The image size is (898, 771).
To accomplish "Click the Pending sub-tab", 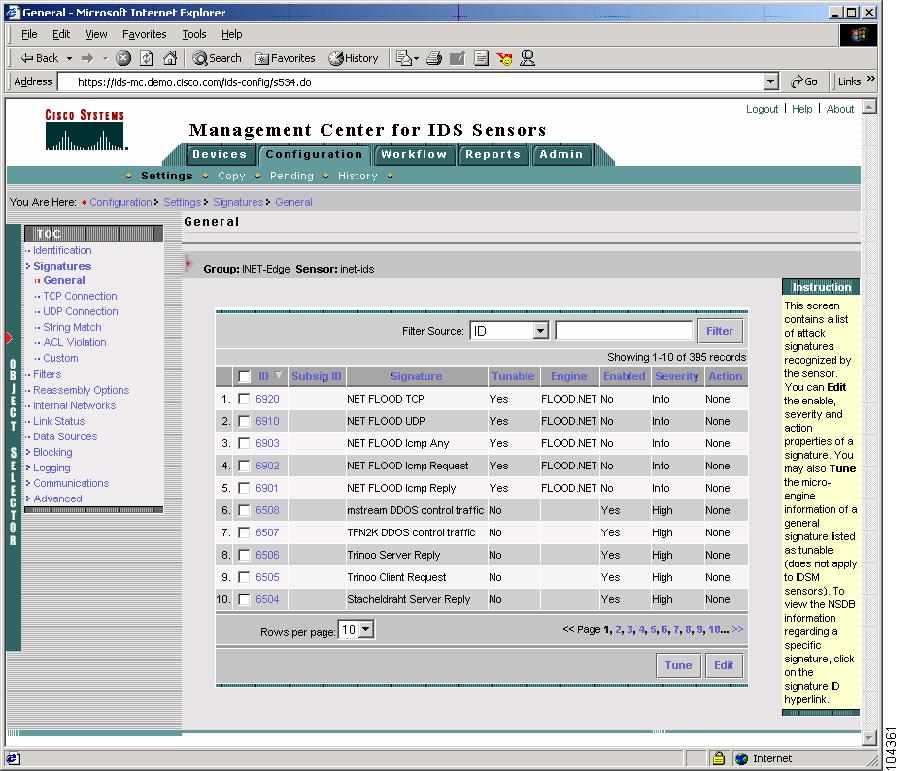I will (x=292, y=175).
